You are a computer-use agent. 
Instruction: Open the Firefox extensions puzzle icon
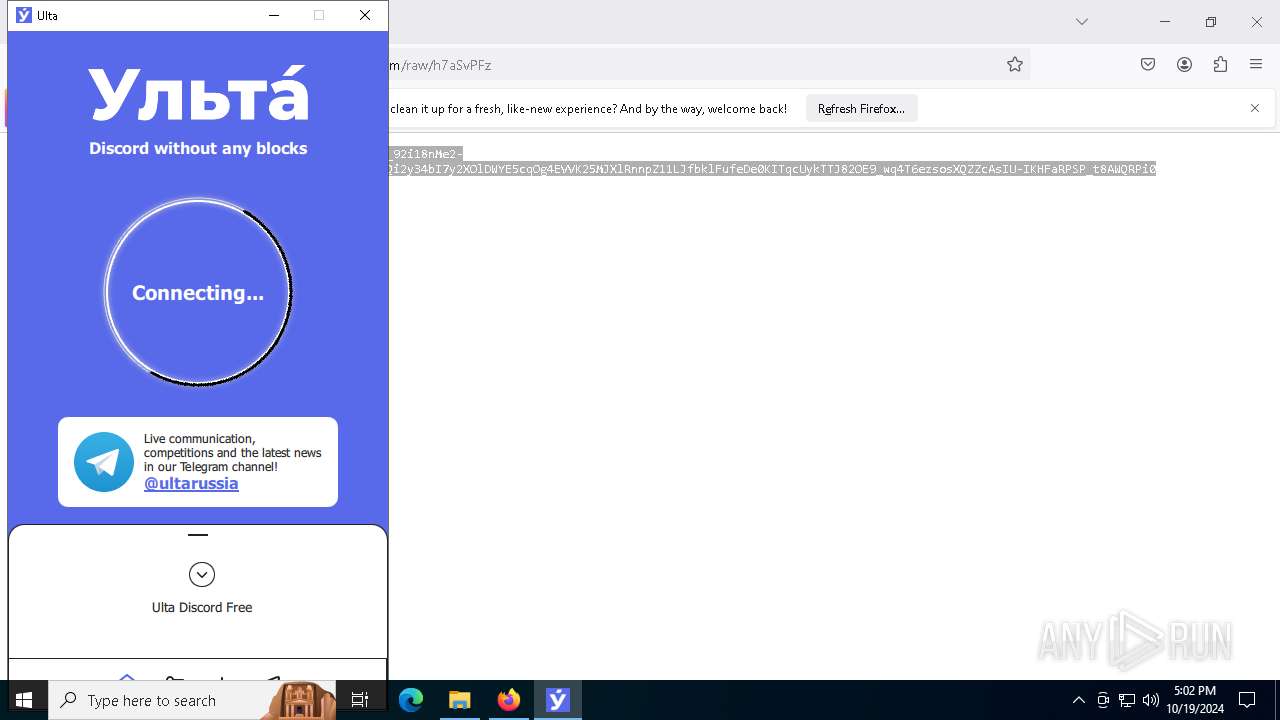click(x=1220, y=65)
